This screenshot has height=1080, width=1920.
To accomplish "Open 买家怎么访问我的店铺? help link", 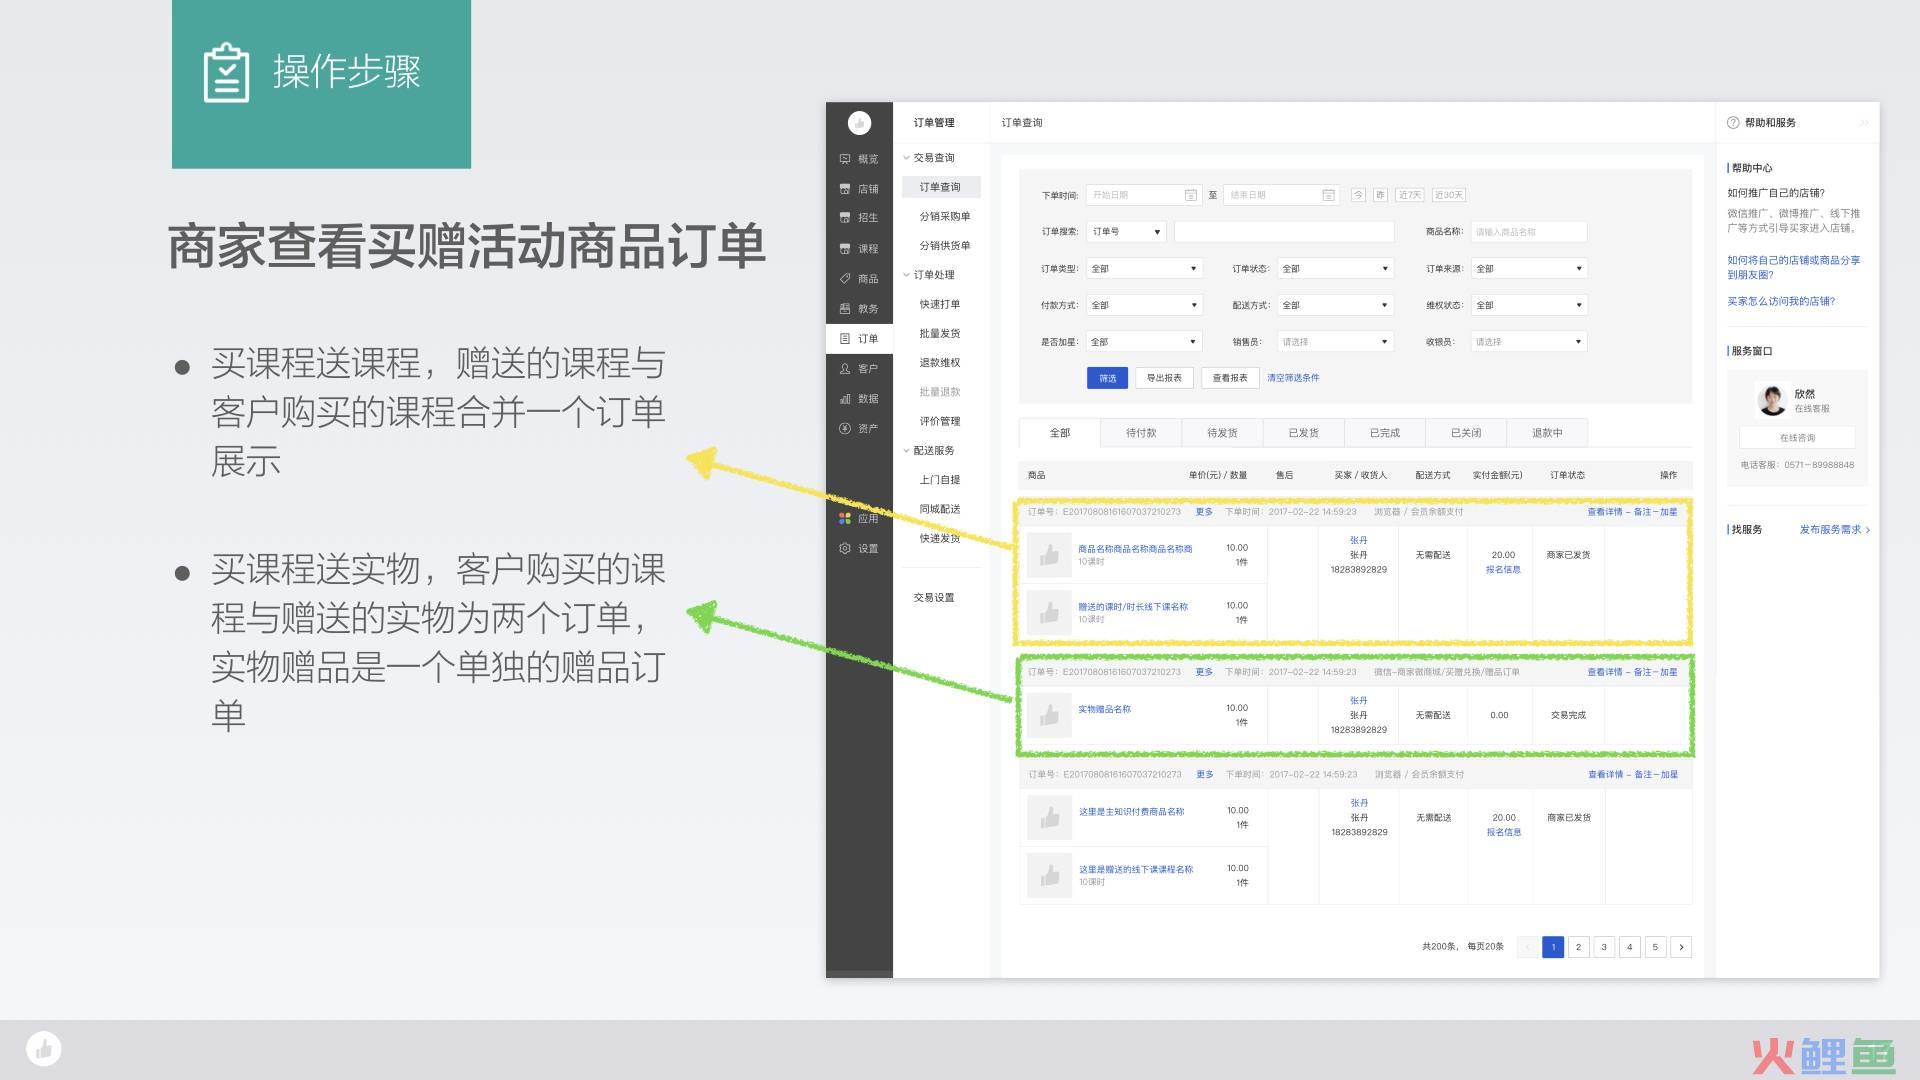I will (1781, 301).
